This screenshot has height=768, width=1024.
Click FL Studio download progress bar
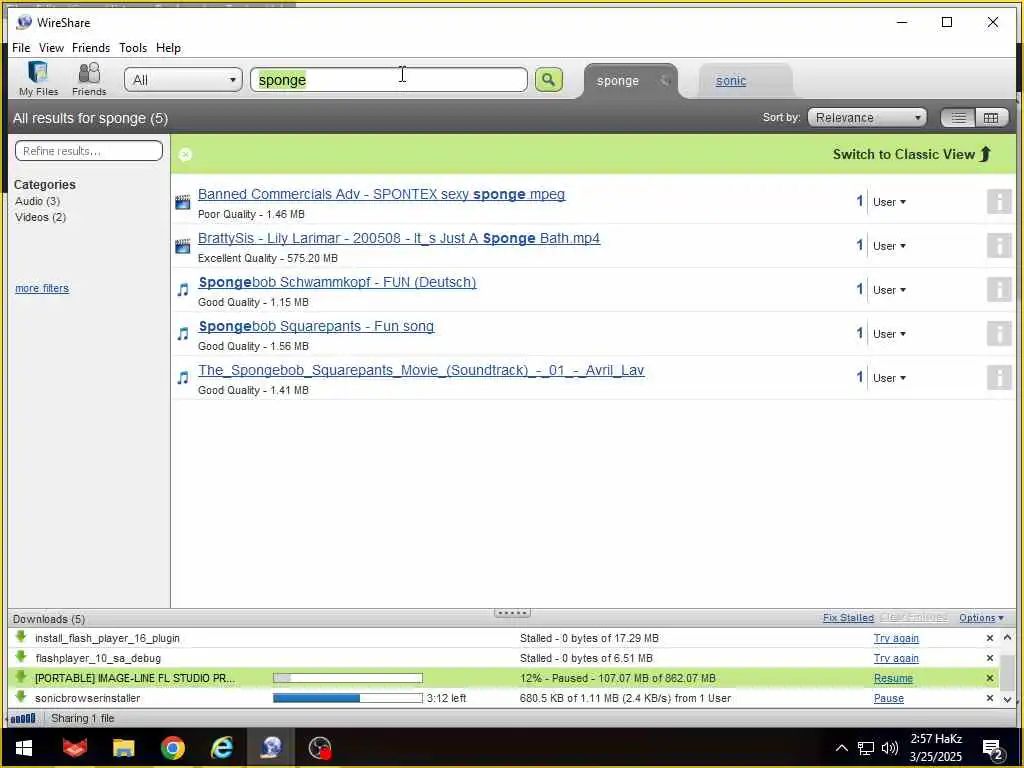347,679
